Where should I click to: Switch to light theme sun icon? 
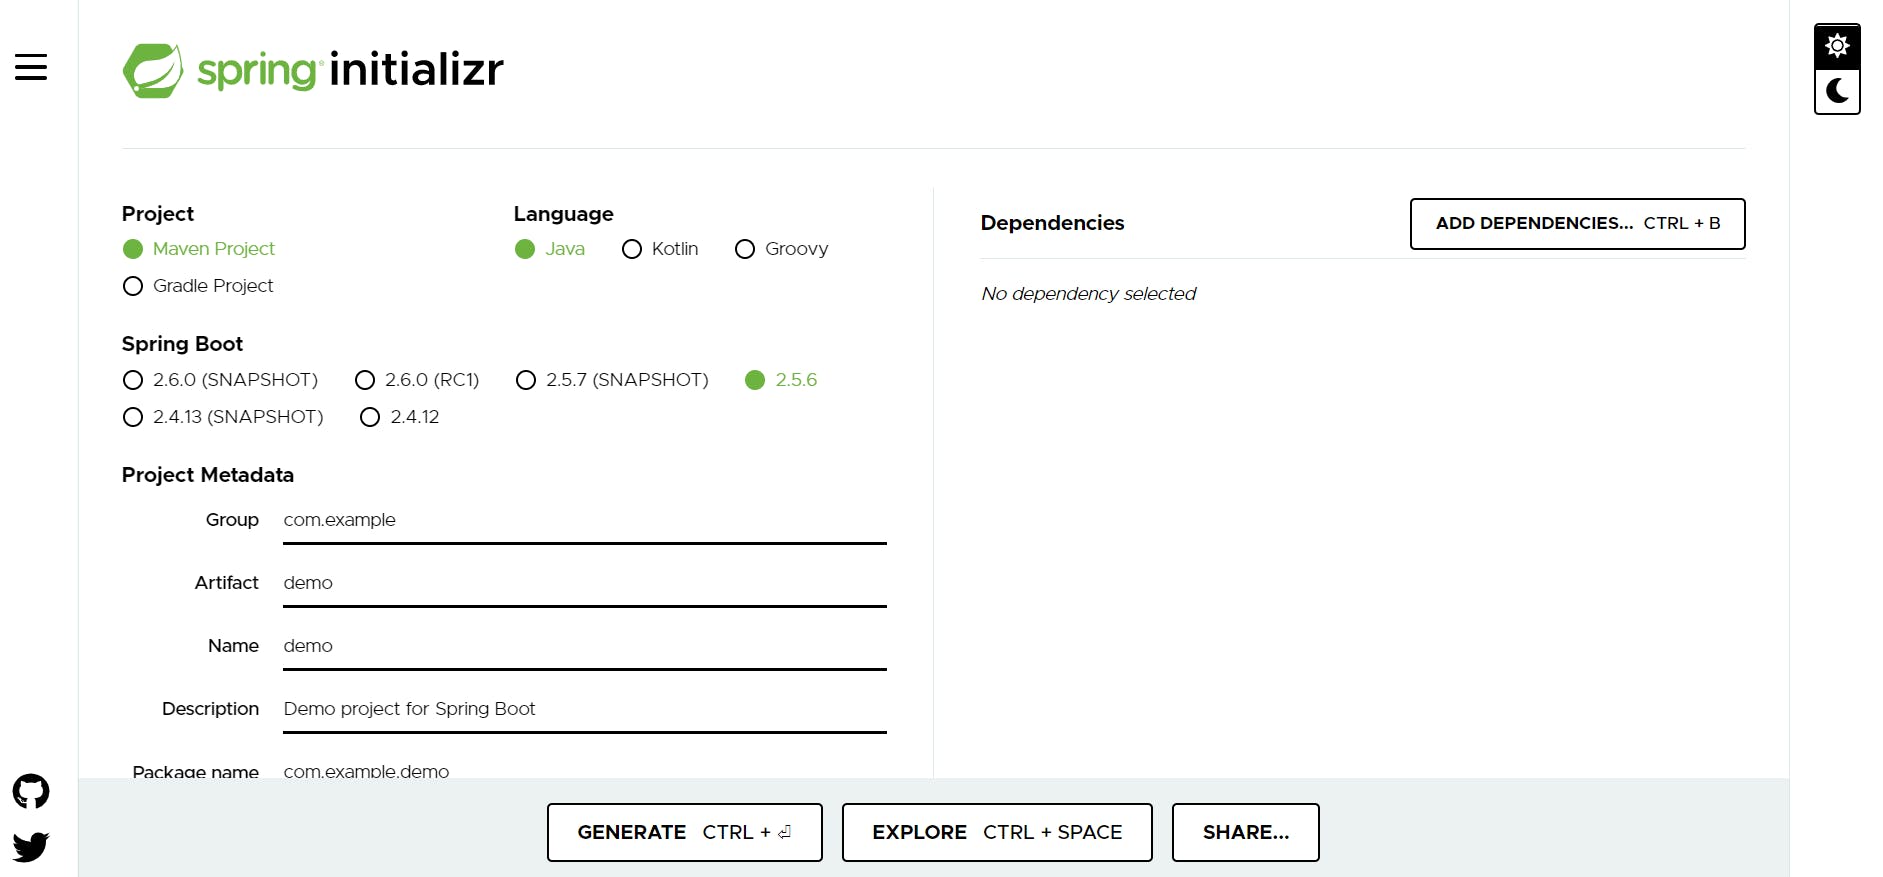[1837, 46]
